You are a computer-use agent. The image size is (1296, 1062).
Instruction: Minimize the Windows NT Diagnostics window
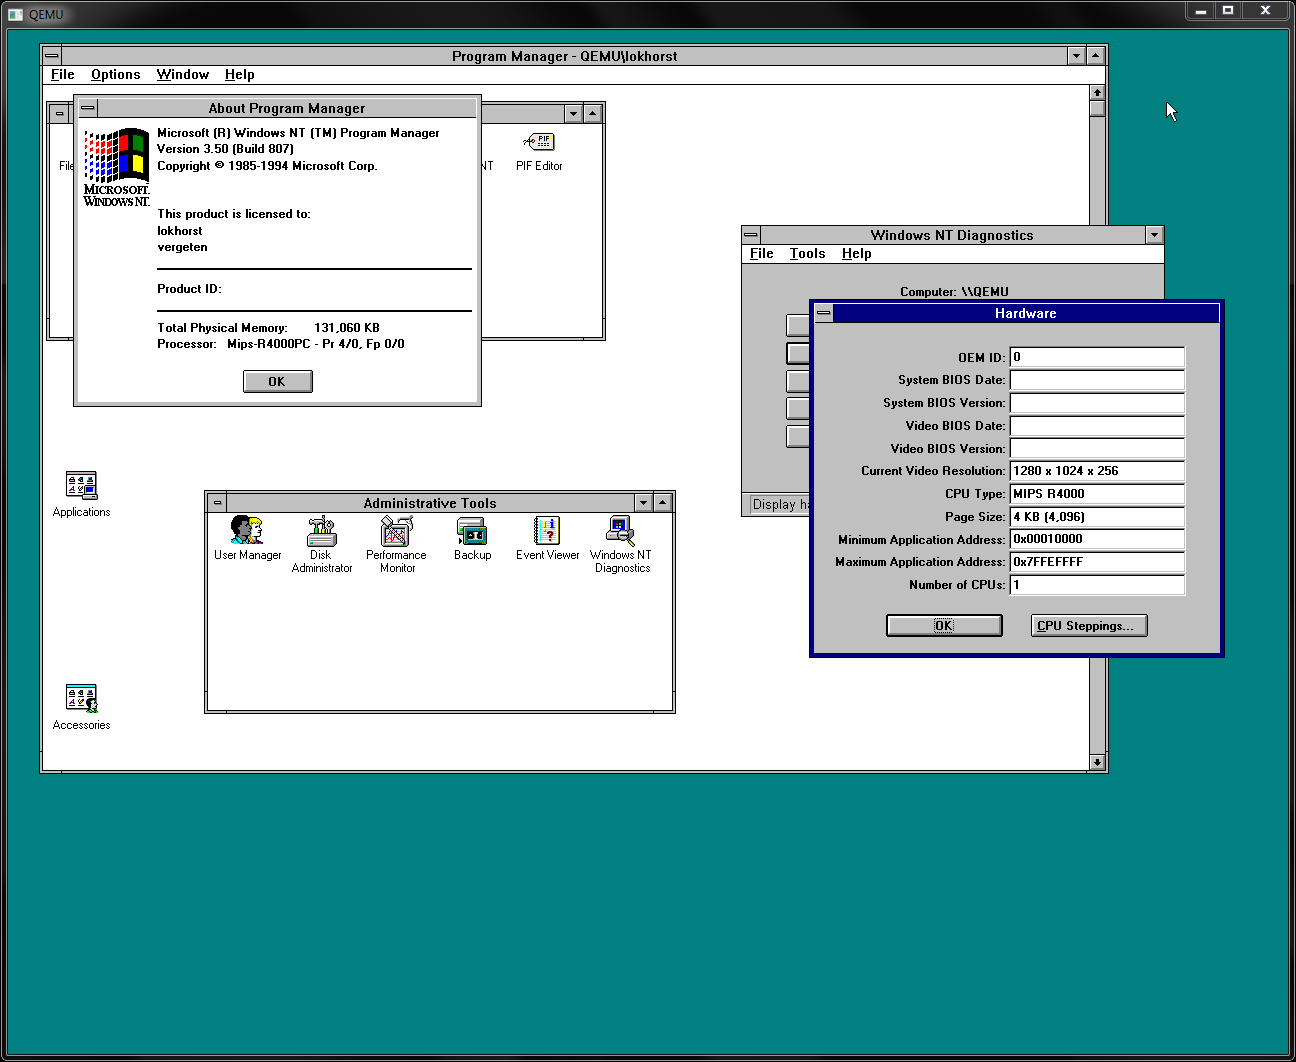[x=1154, y=235]
